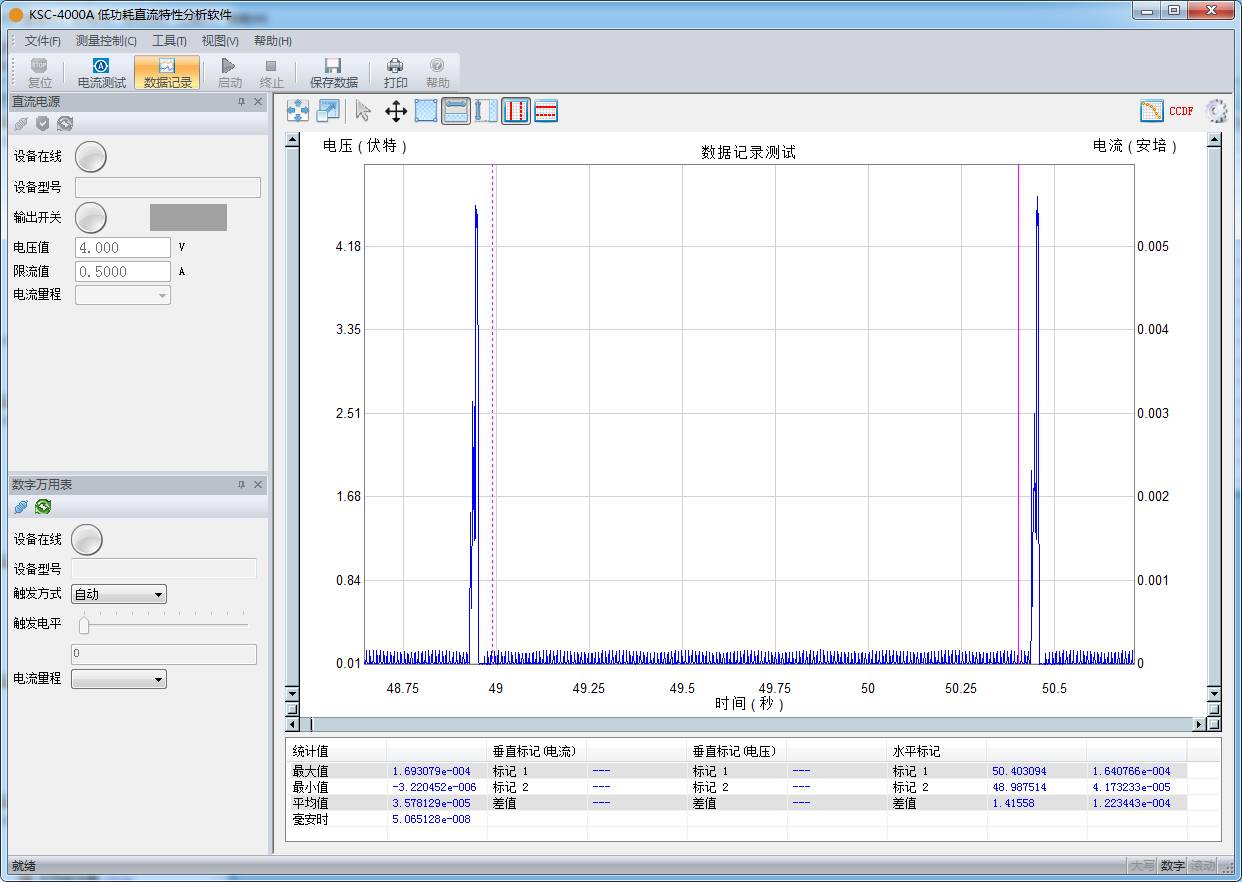Pin the 数字万用表 panel
The height and width of the screenshot is (882, 1242).
[x=241, y=485]
